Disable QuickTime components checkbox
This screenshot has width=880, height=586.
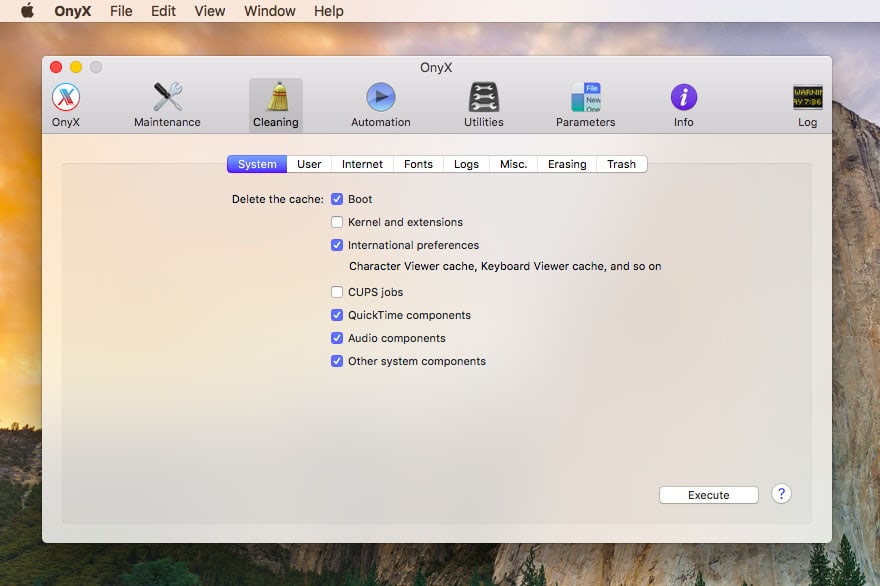(x=337, y=315)
